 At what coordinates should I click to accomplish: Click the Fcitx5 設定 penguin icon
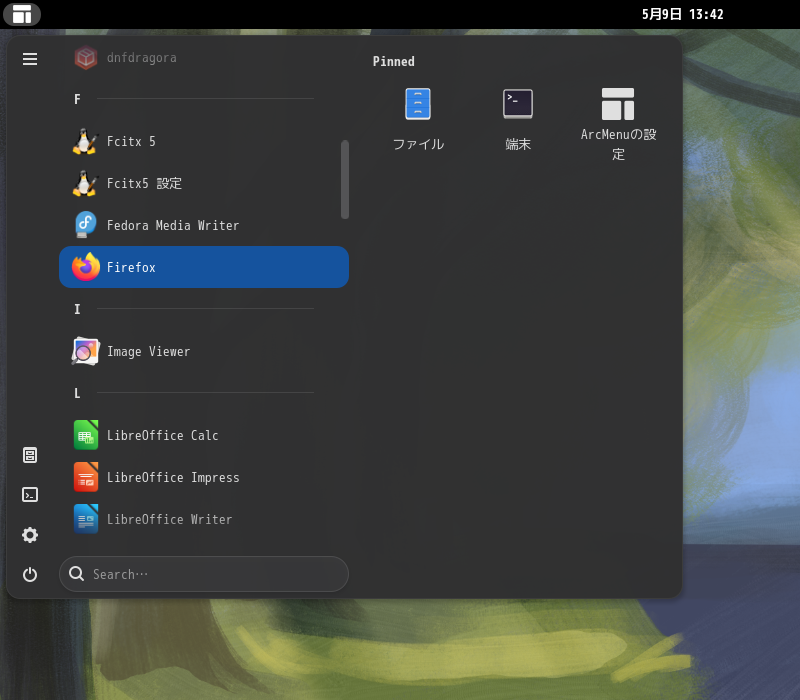[86, 184]
